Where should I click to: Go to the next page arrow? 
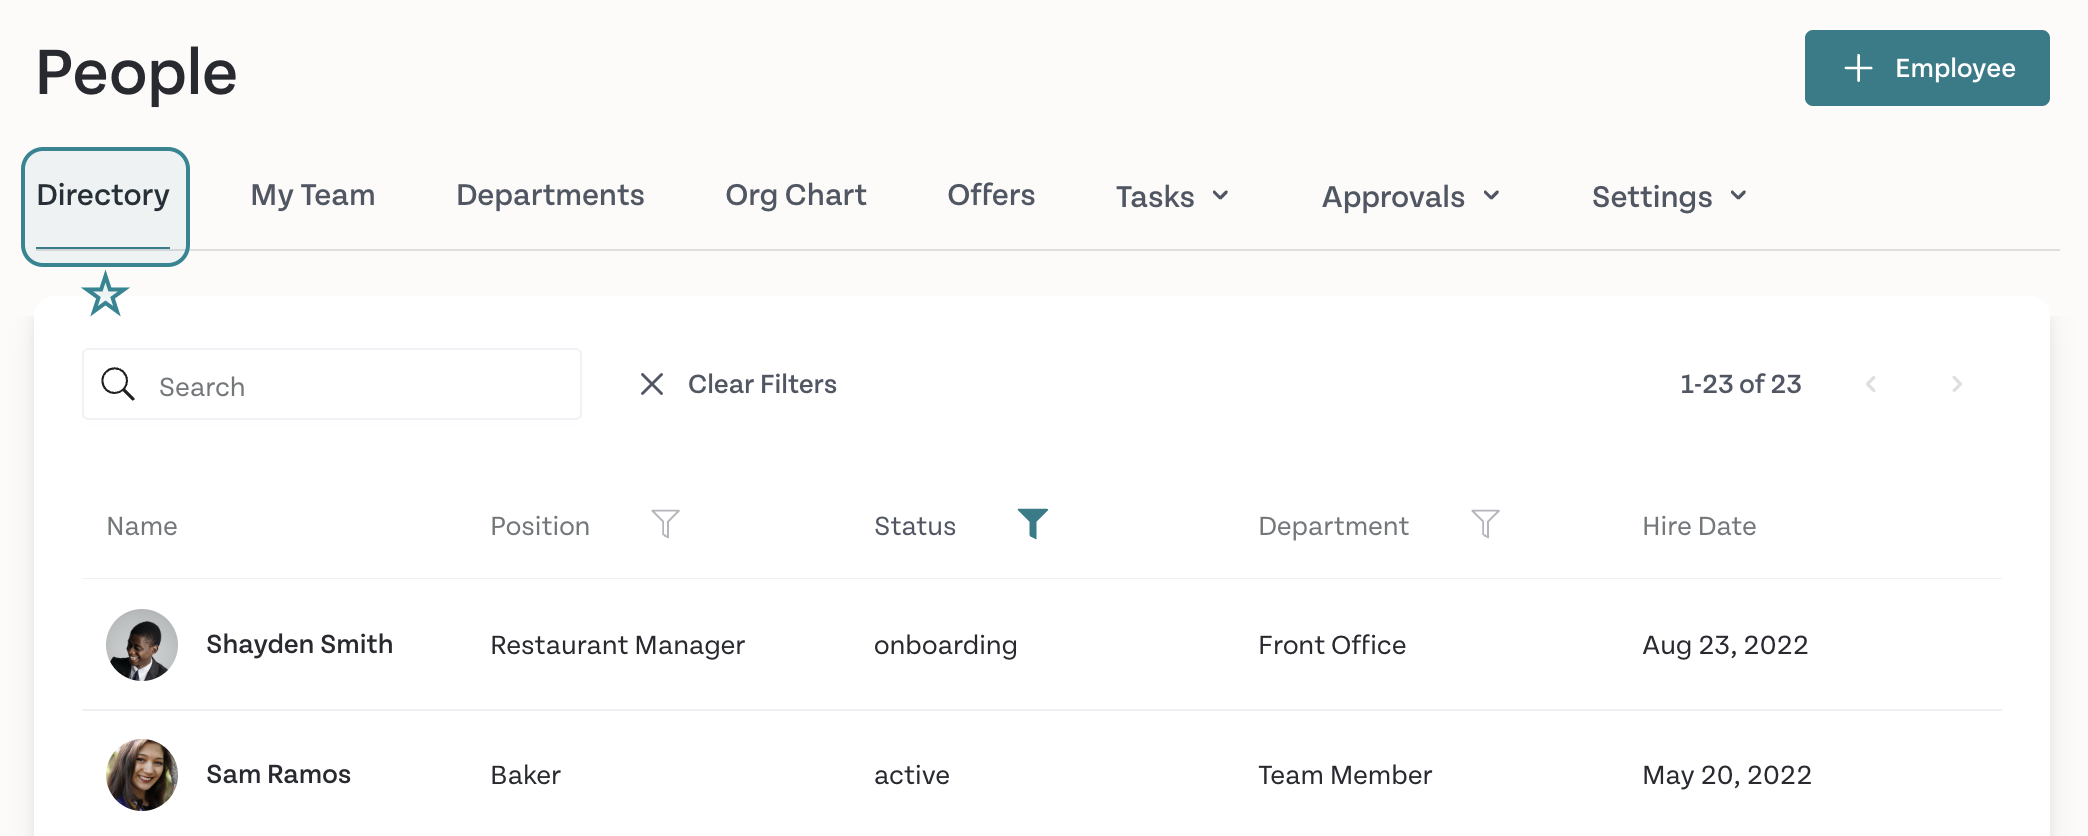point(1957,384)
